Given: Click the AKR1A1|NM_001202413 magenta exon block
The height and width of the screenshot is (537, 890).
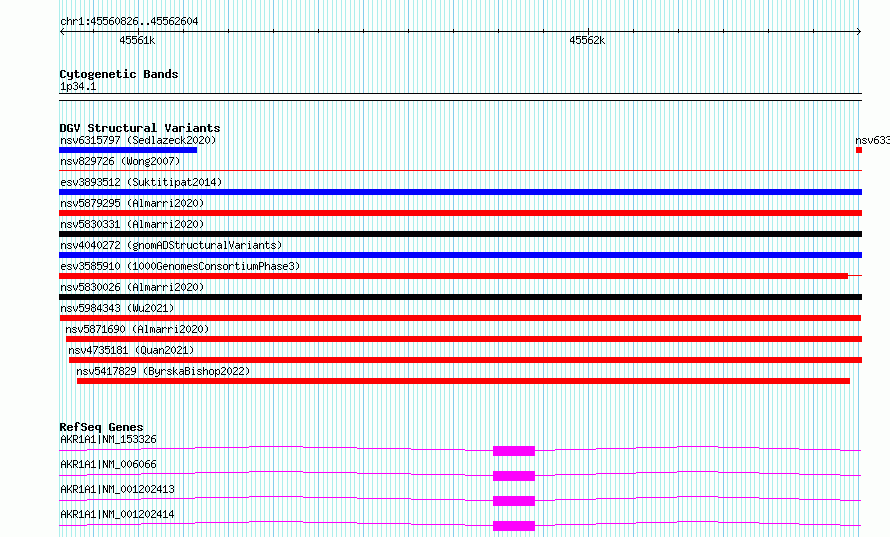Looking at the screenshot, I should pos(514,501).
